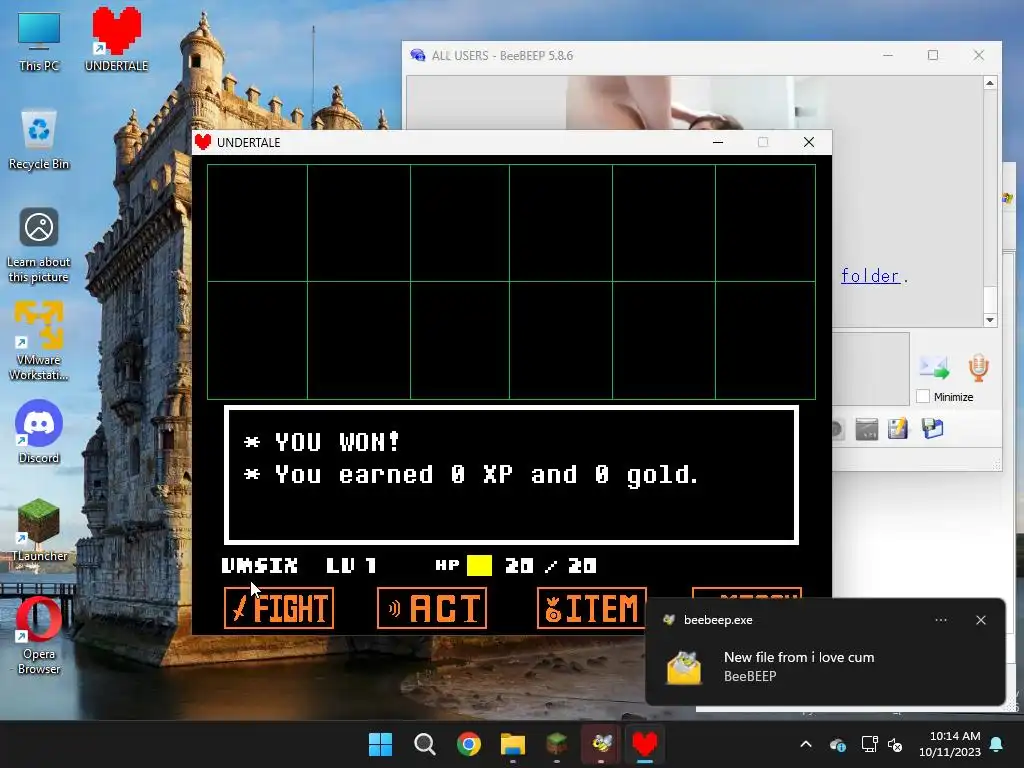The image size is (1024, 768).
Task: Click the blue floppy disk folder icon in BeeBEEP
Action: (933, 429)
